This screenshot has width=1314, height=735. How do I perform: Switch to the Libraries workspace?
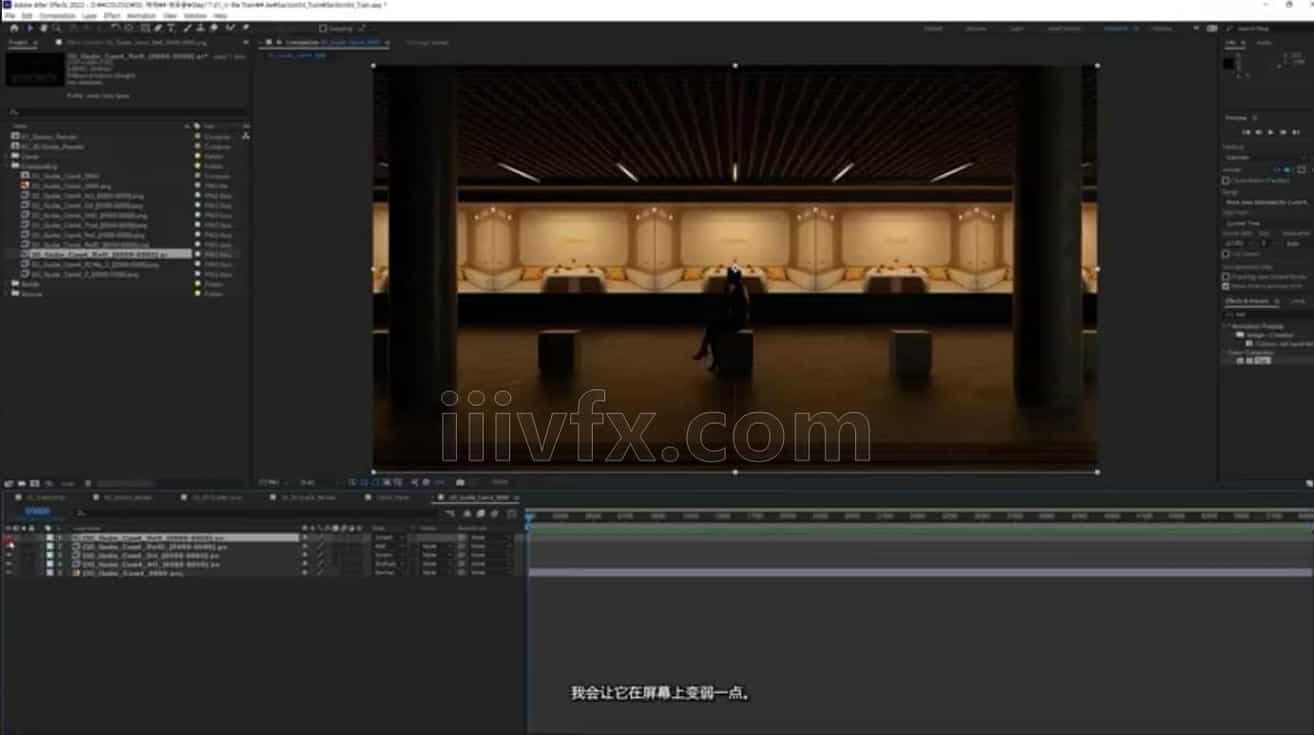pyautogui.click(x=1161, y=29)
